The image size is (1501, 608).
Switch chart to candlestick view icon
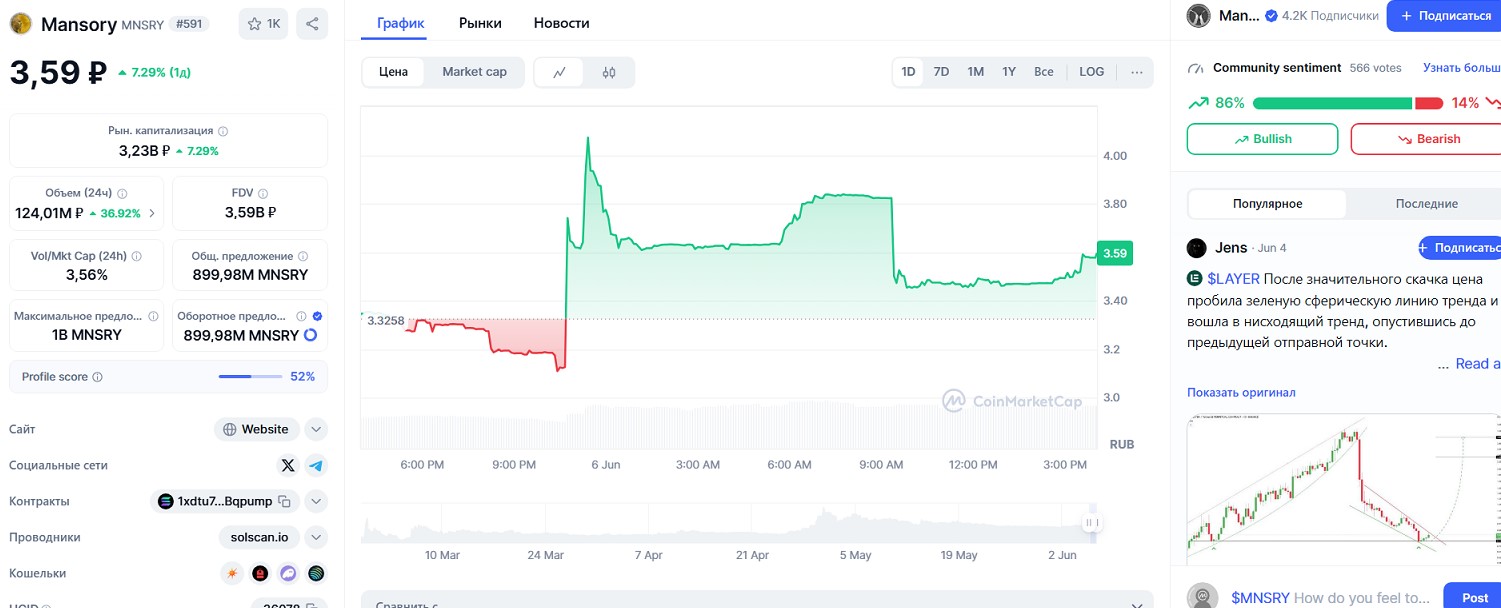point(609,72)
